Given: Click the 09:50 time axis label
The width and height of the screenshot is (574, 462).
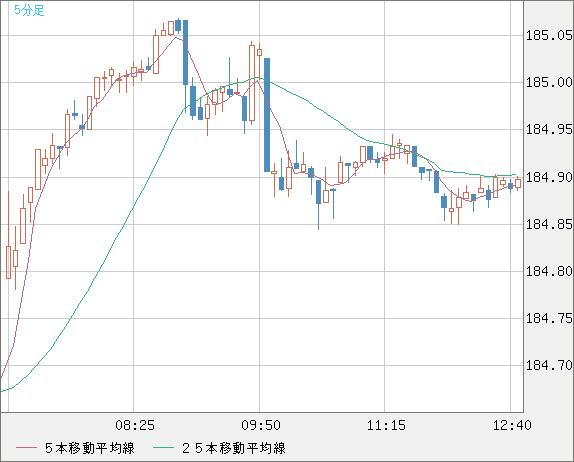Looking at the screenshot, I should point(261,425).
